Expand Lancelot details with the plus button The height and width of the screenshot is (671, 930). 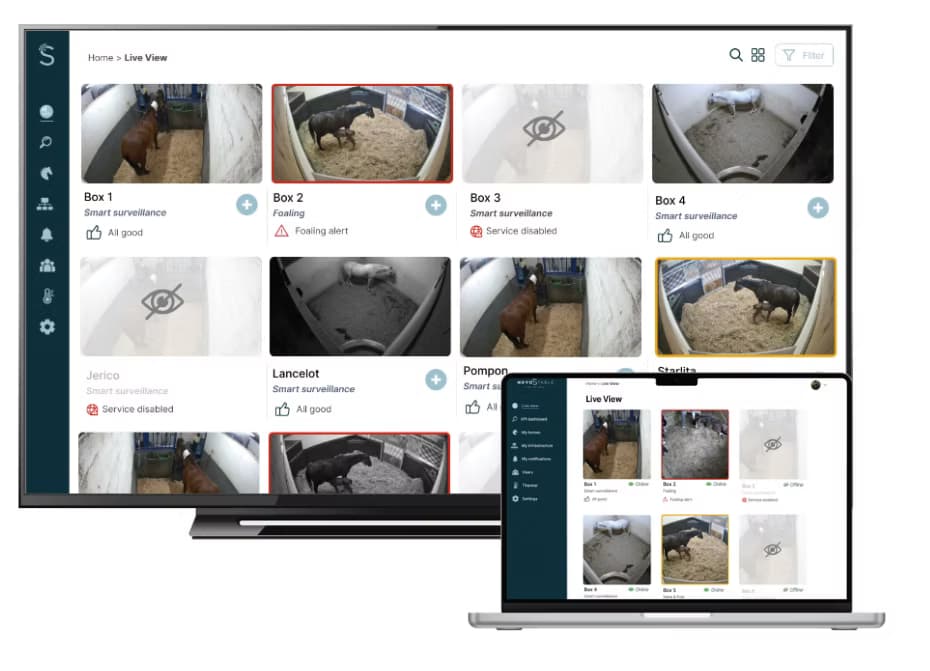click(x=435, y=380)
